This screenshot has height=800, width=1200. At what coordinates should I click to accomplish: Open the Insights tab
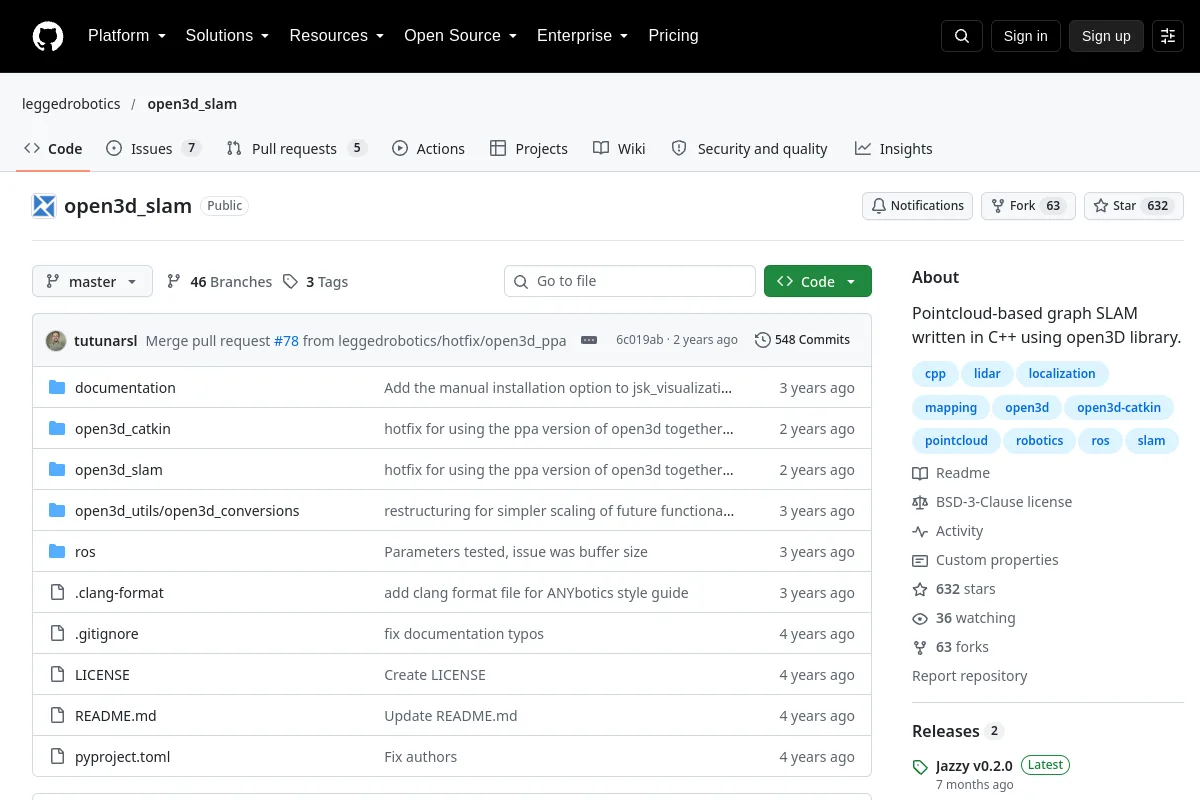click(893, 149)
